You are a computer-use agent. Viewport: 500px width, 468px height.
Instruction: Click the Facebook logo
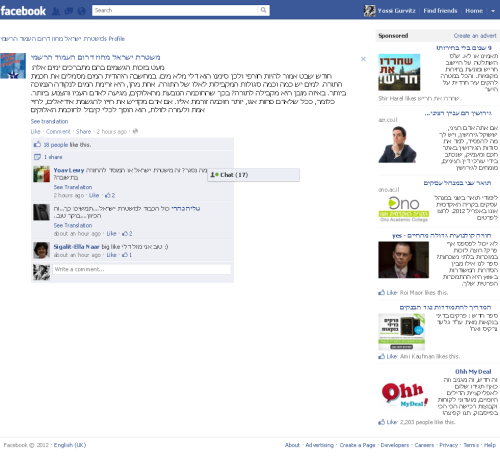23,11
